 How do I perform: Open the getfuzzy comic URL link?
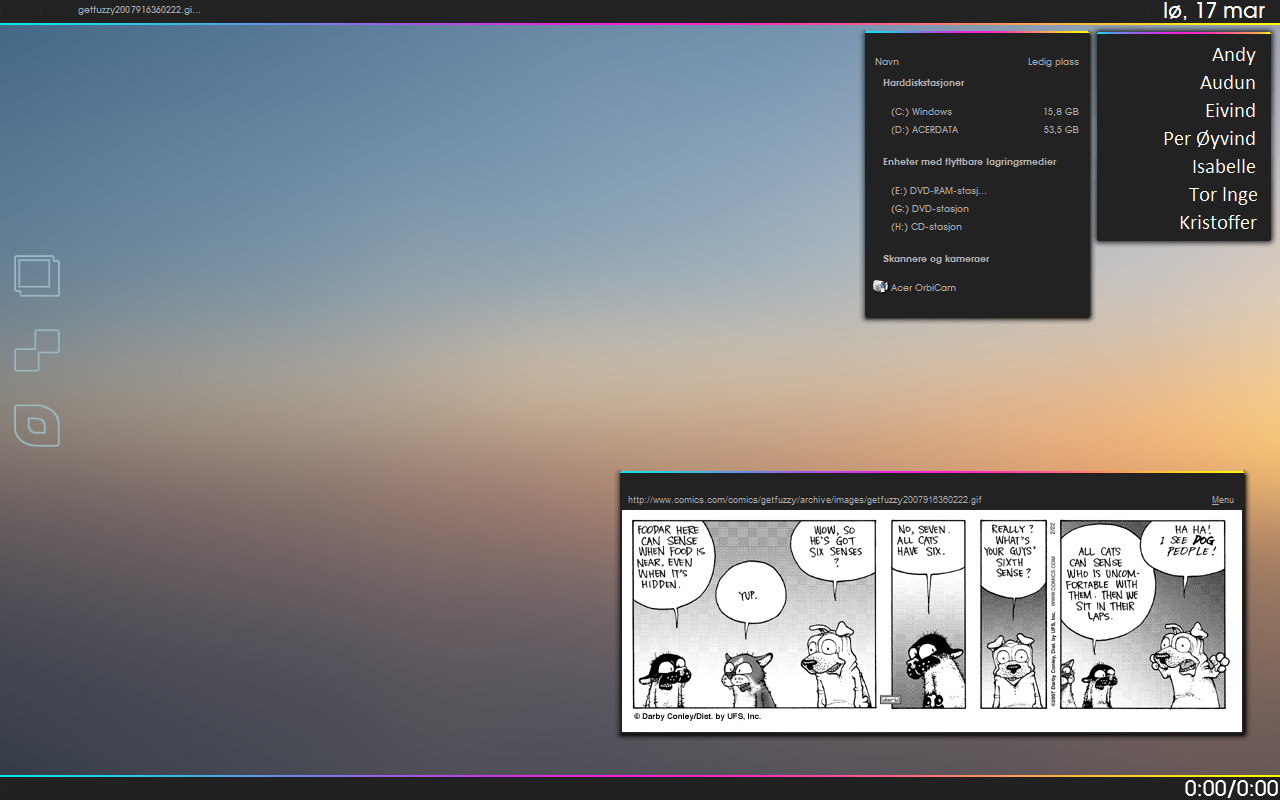[x=804, y=500]
